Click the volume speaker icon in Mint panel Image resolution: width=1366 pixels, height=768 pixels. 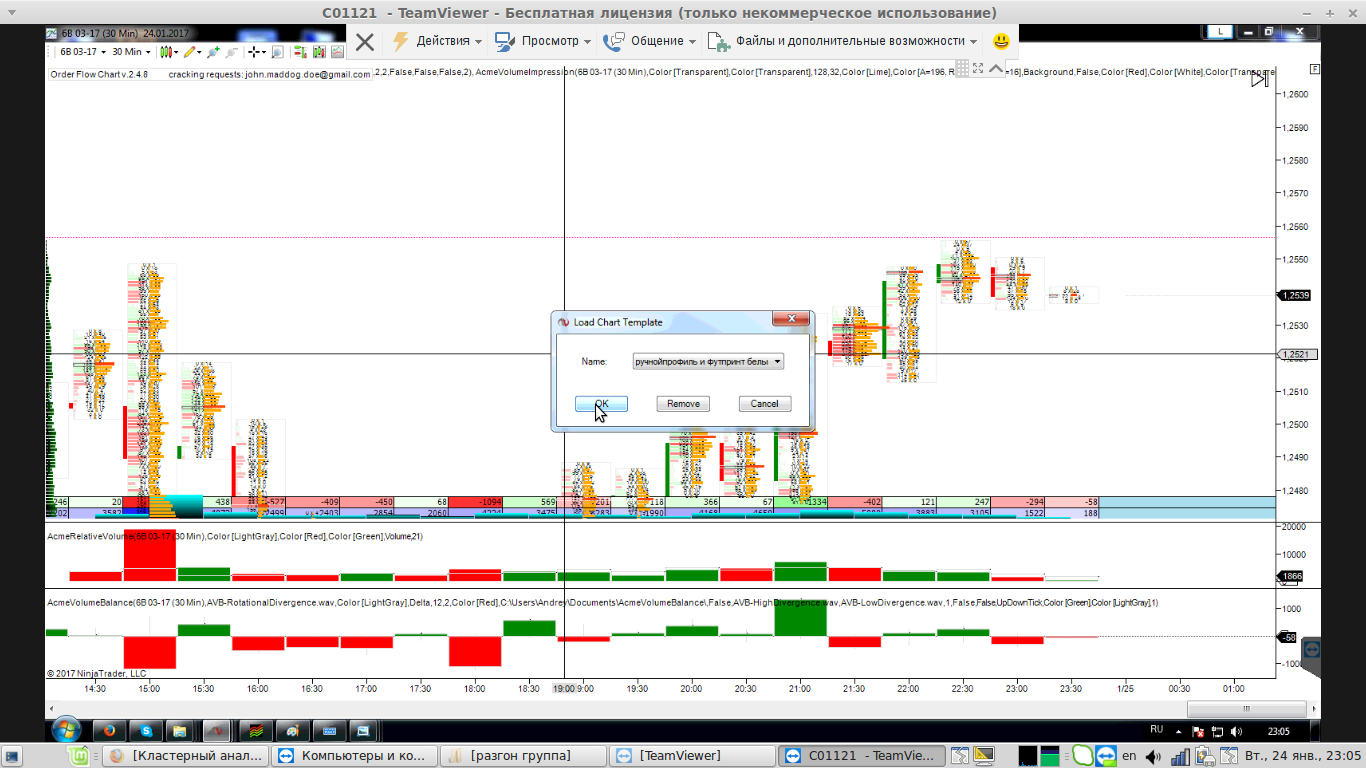pyautogui.click(x=1153, y=756)
